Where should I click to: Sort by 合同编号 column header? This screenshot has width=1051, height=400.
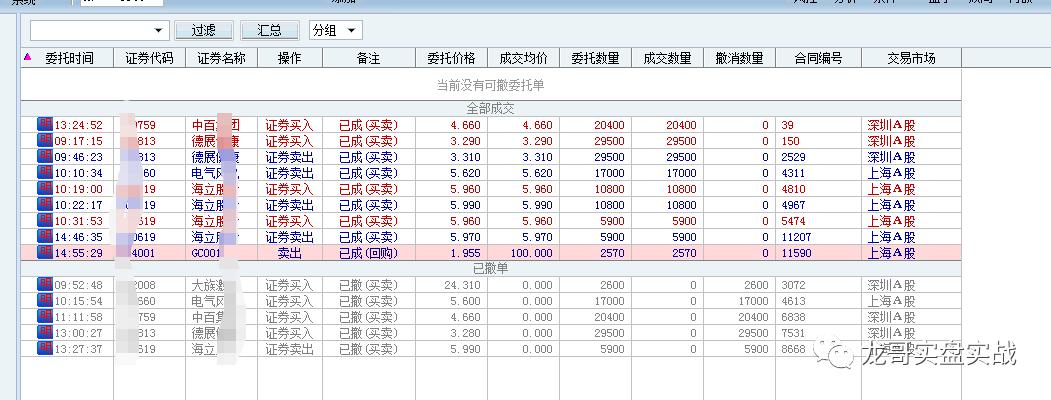[818, 58]
